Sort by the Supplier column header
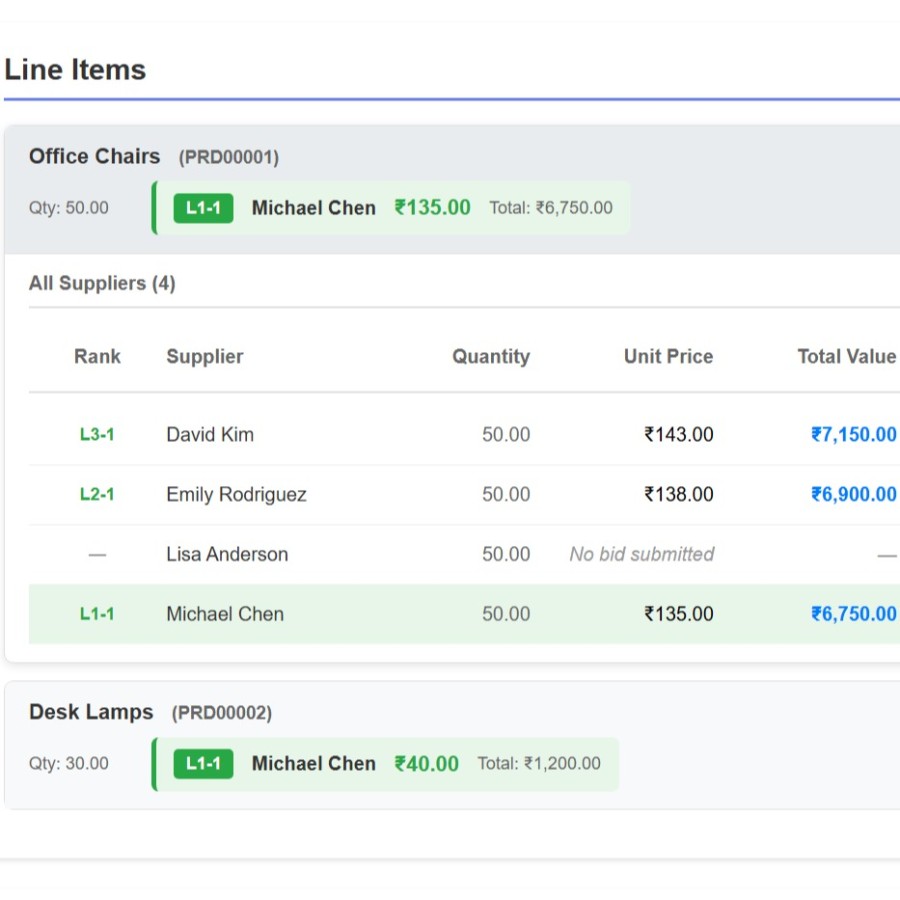The image size is (900, 900). coord(205,357)
